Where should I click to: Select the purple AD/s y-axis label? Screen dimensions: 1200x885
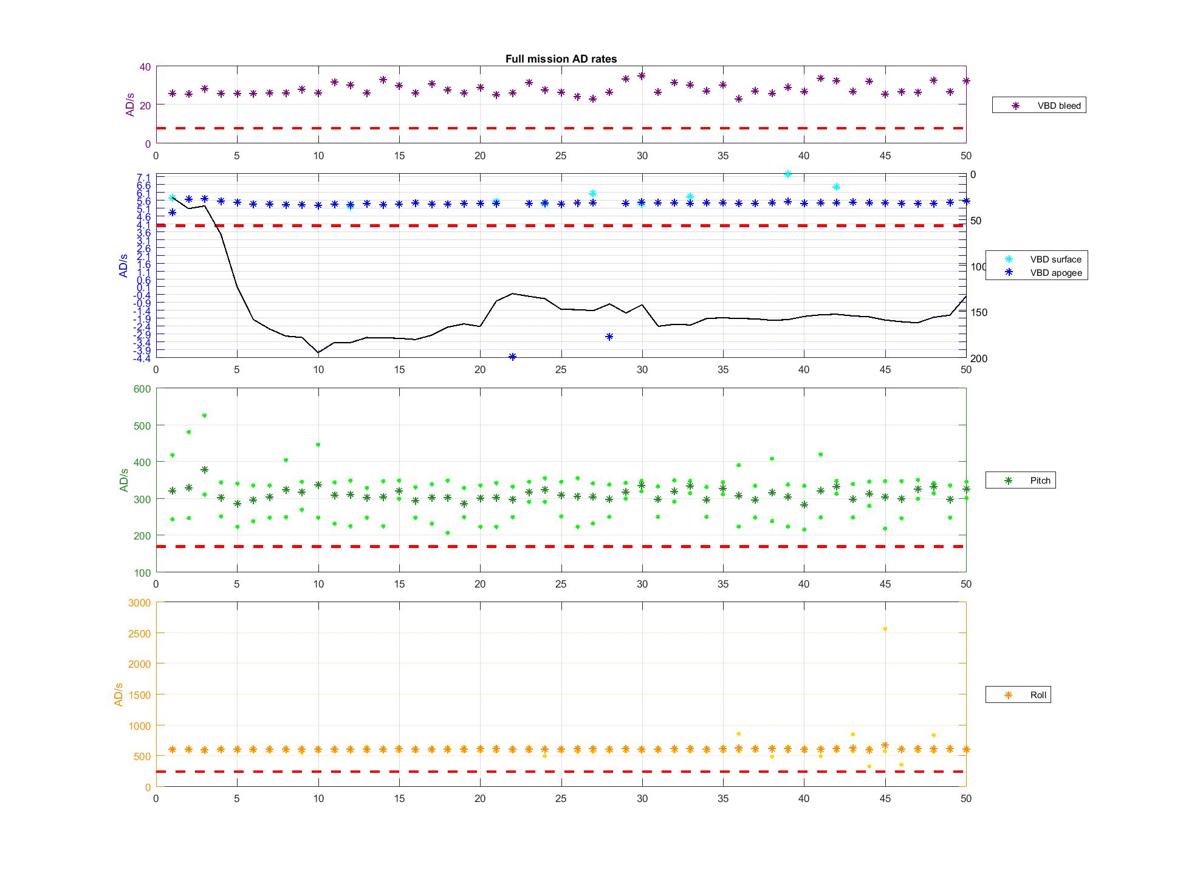pos(129,106)
